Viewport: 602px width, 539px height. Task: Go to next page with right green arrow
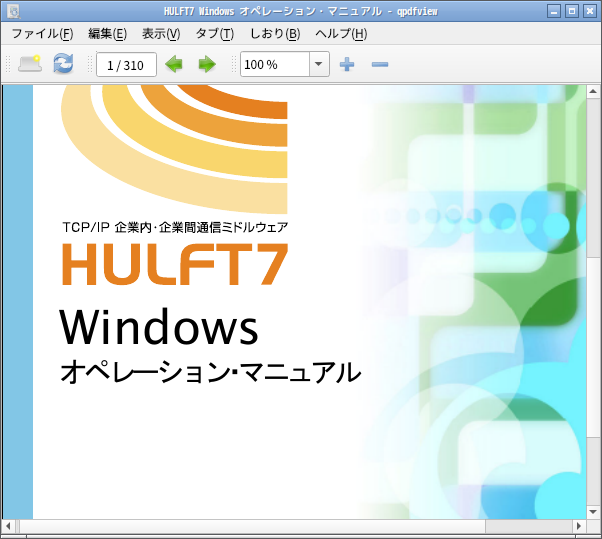207,64
